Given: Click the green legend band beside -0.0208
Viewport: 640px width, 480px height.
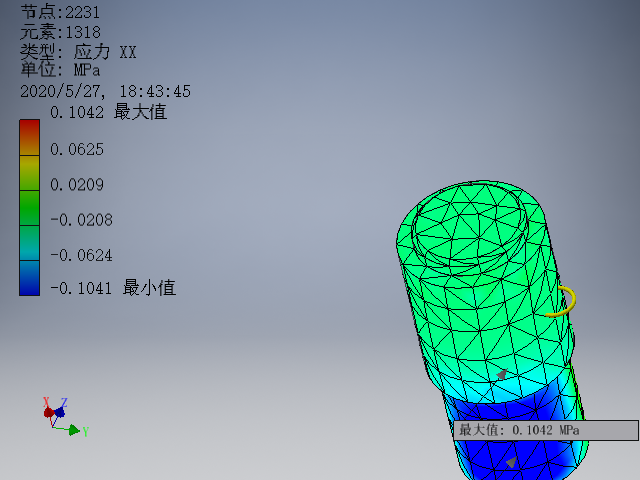Looking at the screenshot, I should 29,208.
